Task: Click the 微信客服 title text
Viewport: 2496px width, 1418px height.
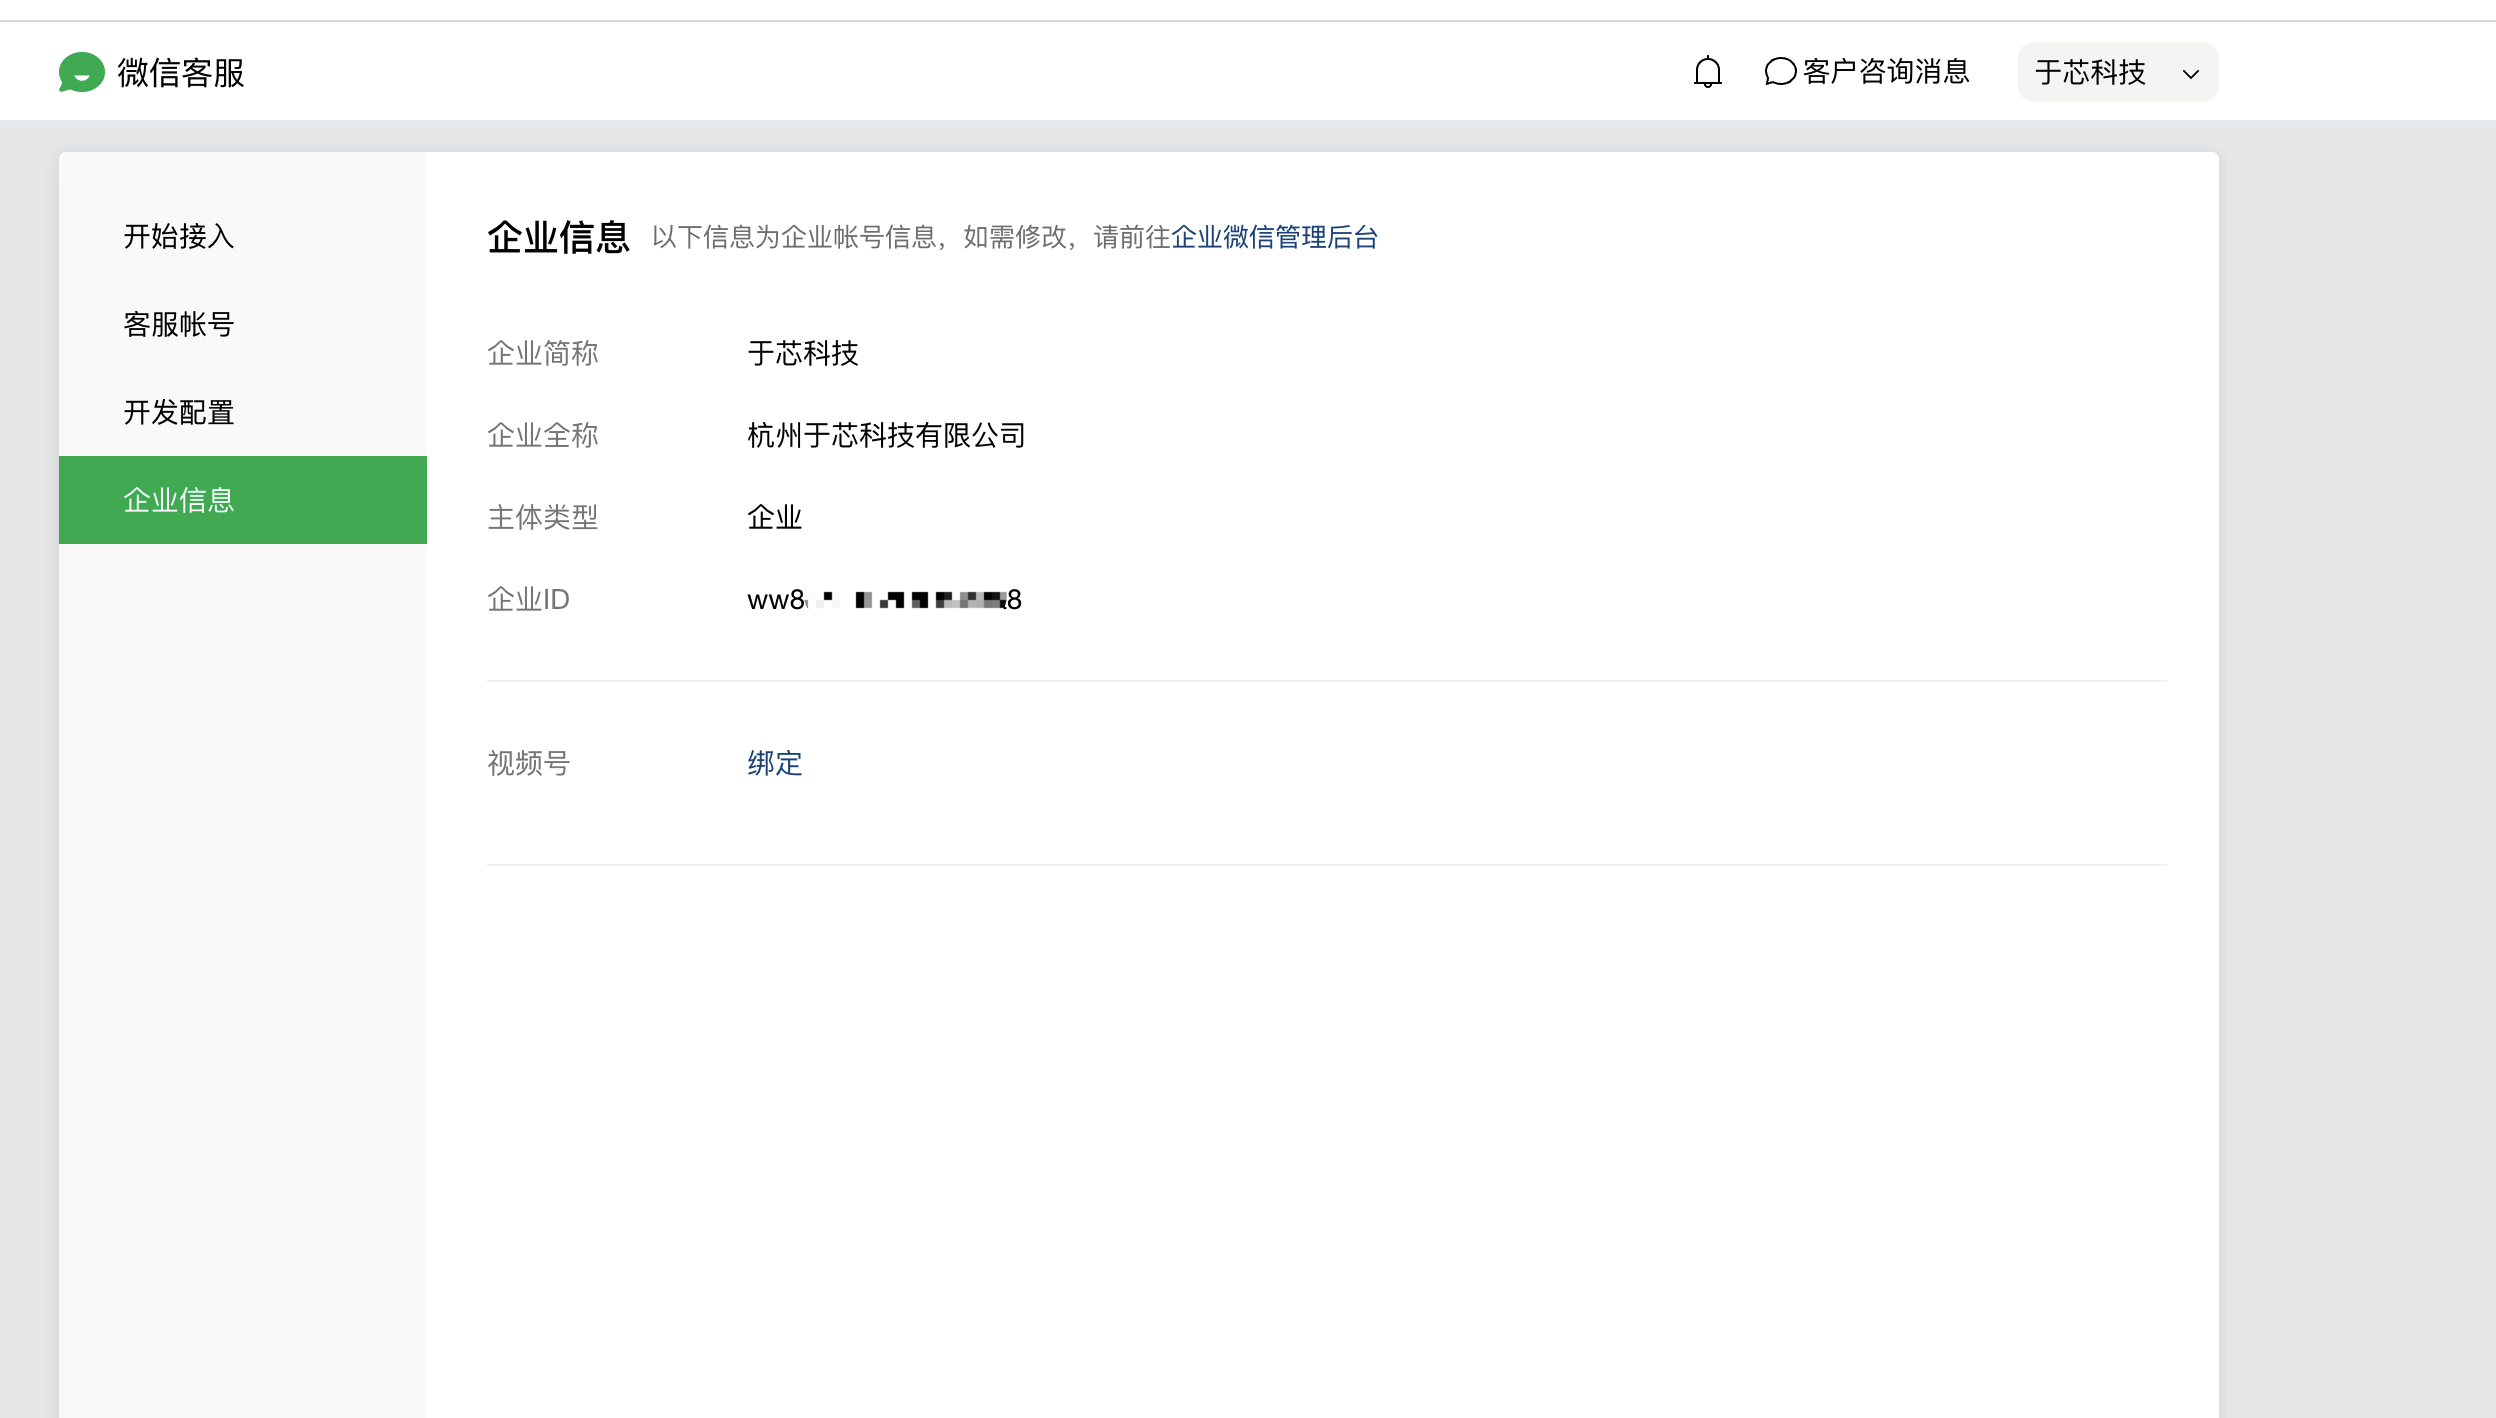Action: 181,72
